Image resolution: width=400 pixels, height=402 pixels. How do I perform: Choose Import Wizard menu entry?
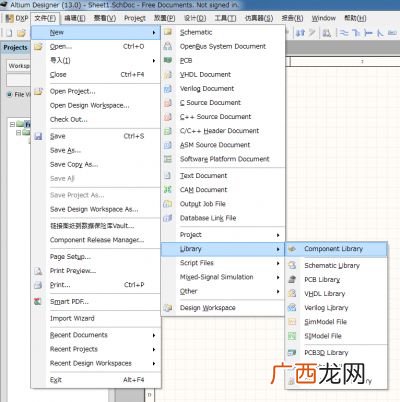(x=96, y=318)
